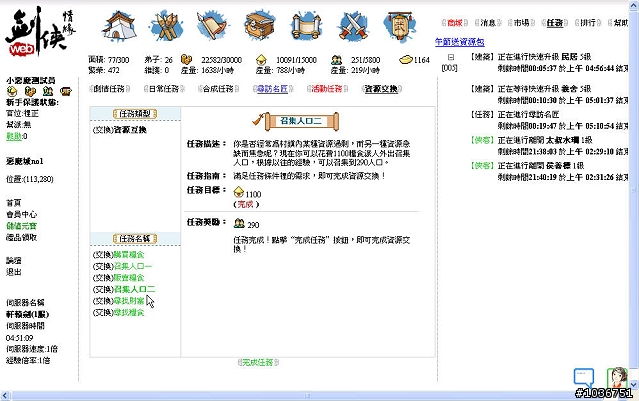Screen dimensions: 639x401
Task: Open the chat bubble icon at bottom right
Action: (x=584, y=378)
